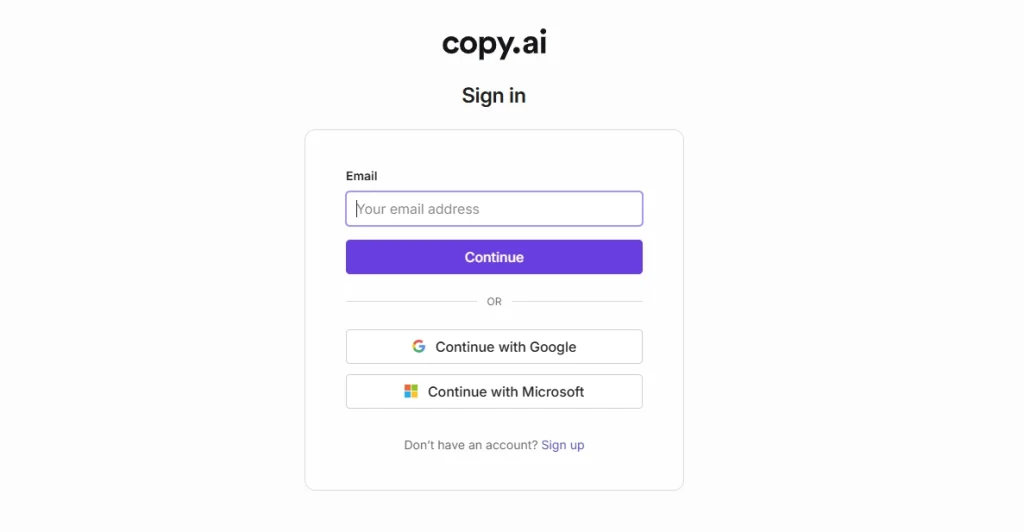This screenshot has width=1024, height=532.
Task: Click the "Continue with Microsoft" text label
Action: [506, 392]
